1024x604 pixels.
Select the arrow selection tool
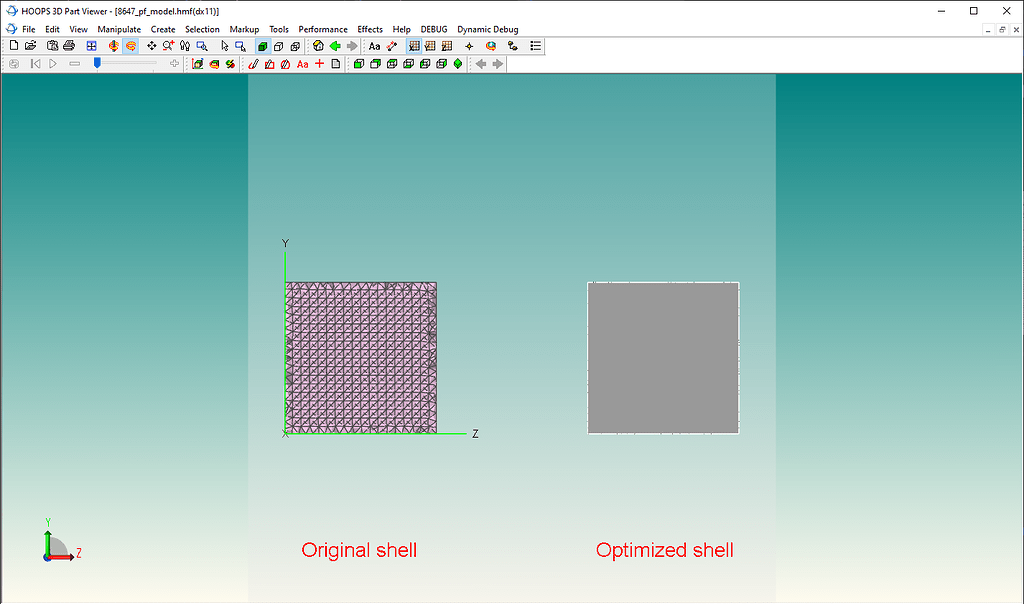224,45
